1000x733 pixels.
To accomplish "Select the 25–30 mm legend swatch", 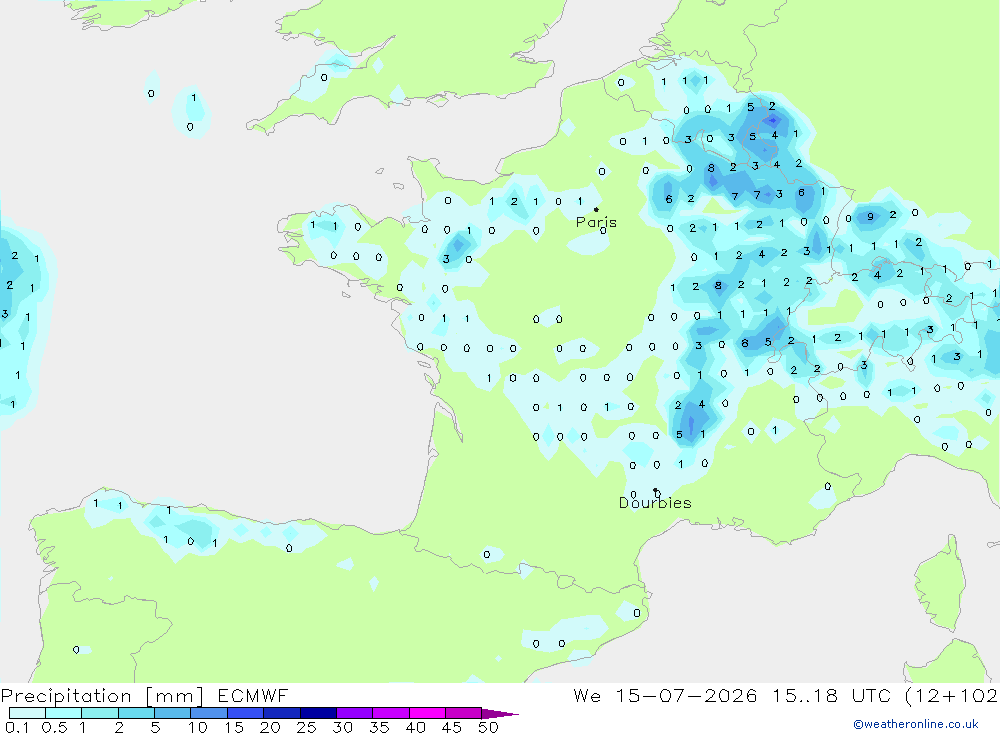I will [318, 713].
